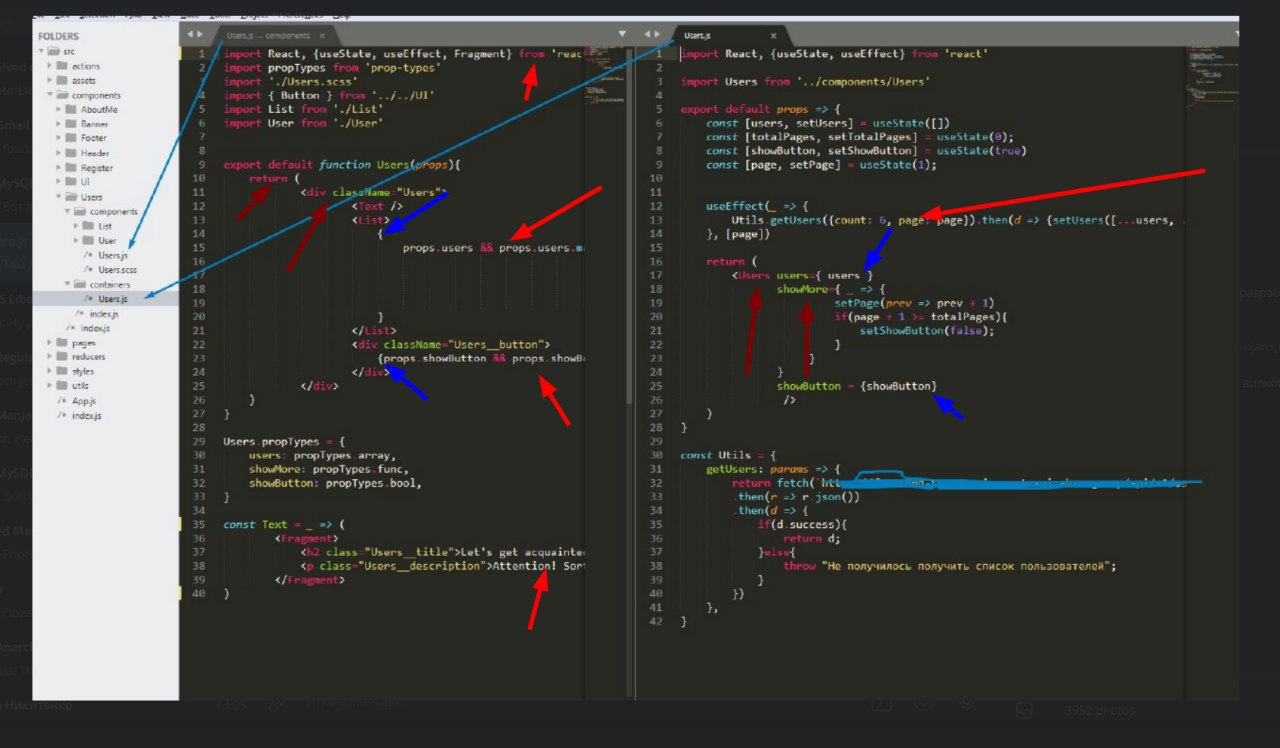The image size is (1280, 748).
Task: Open the root index.js below App.js
Action: pyautogui.click(x=86, y=415)
